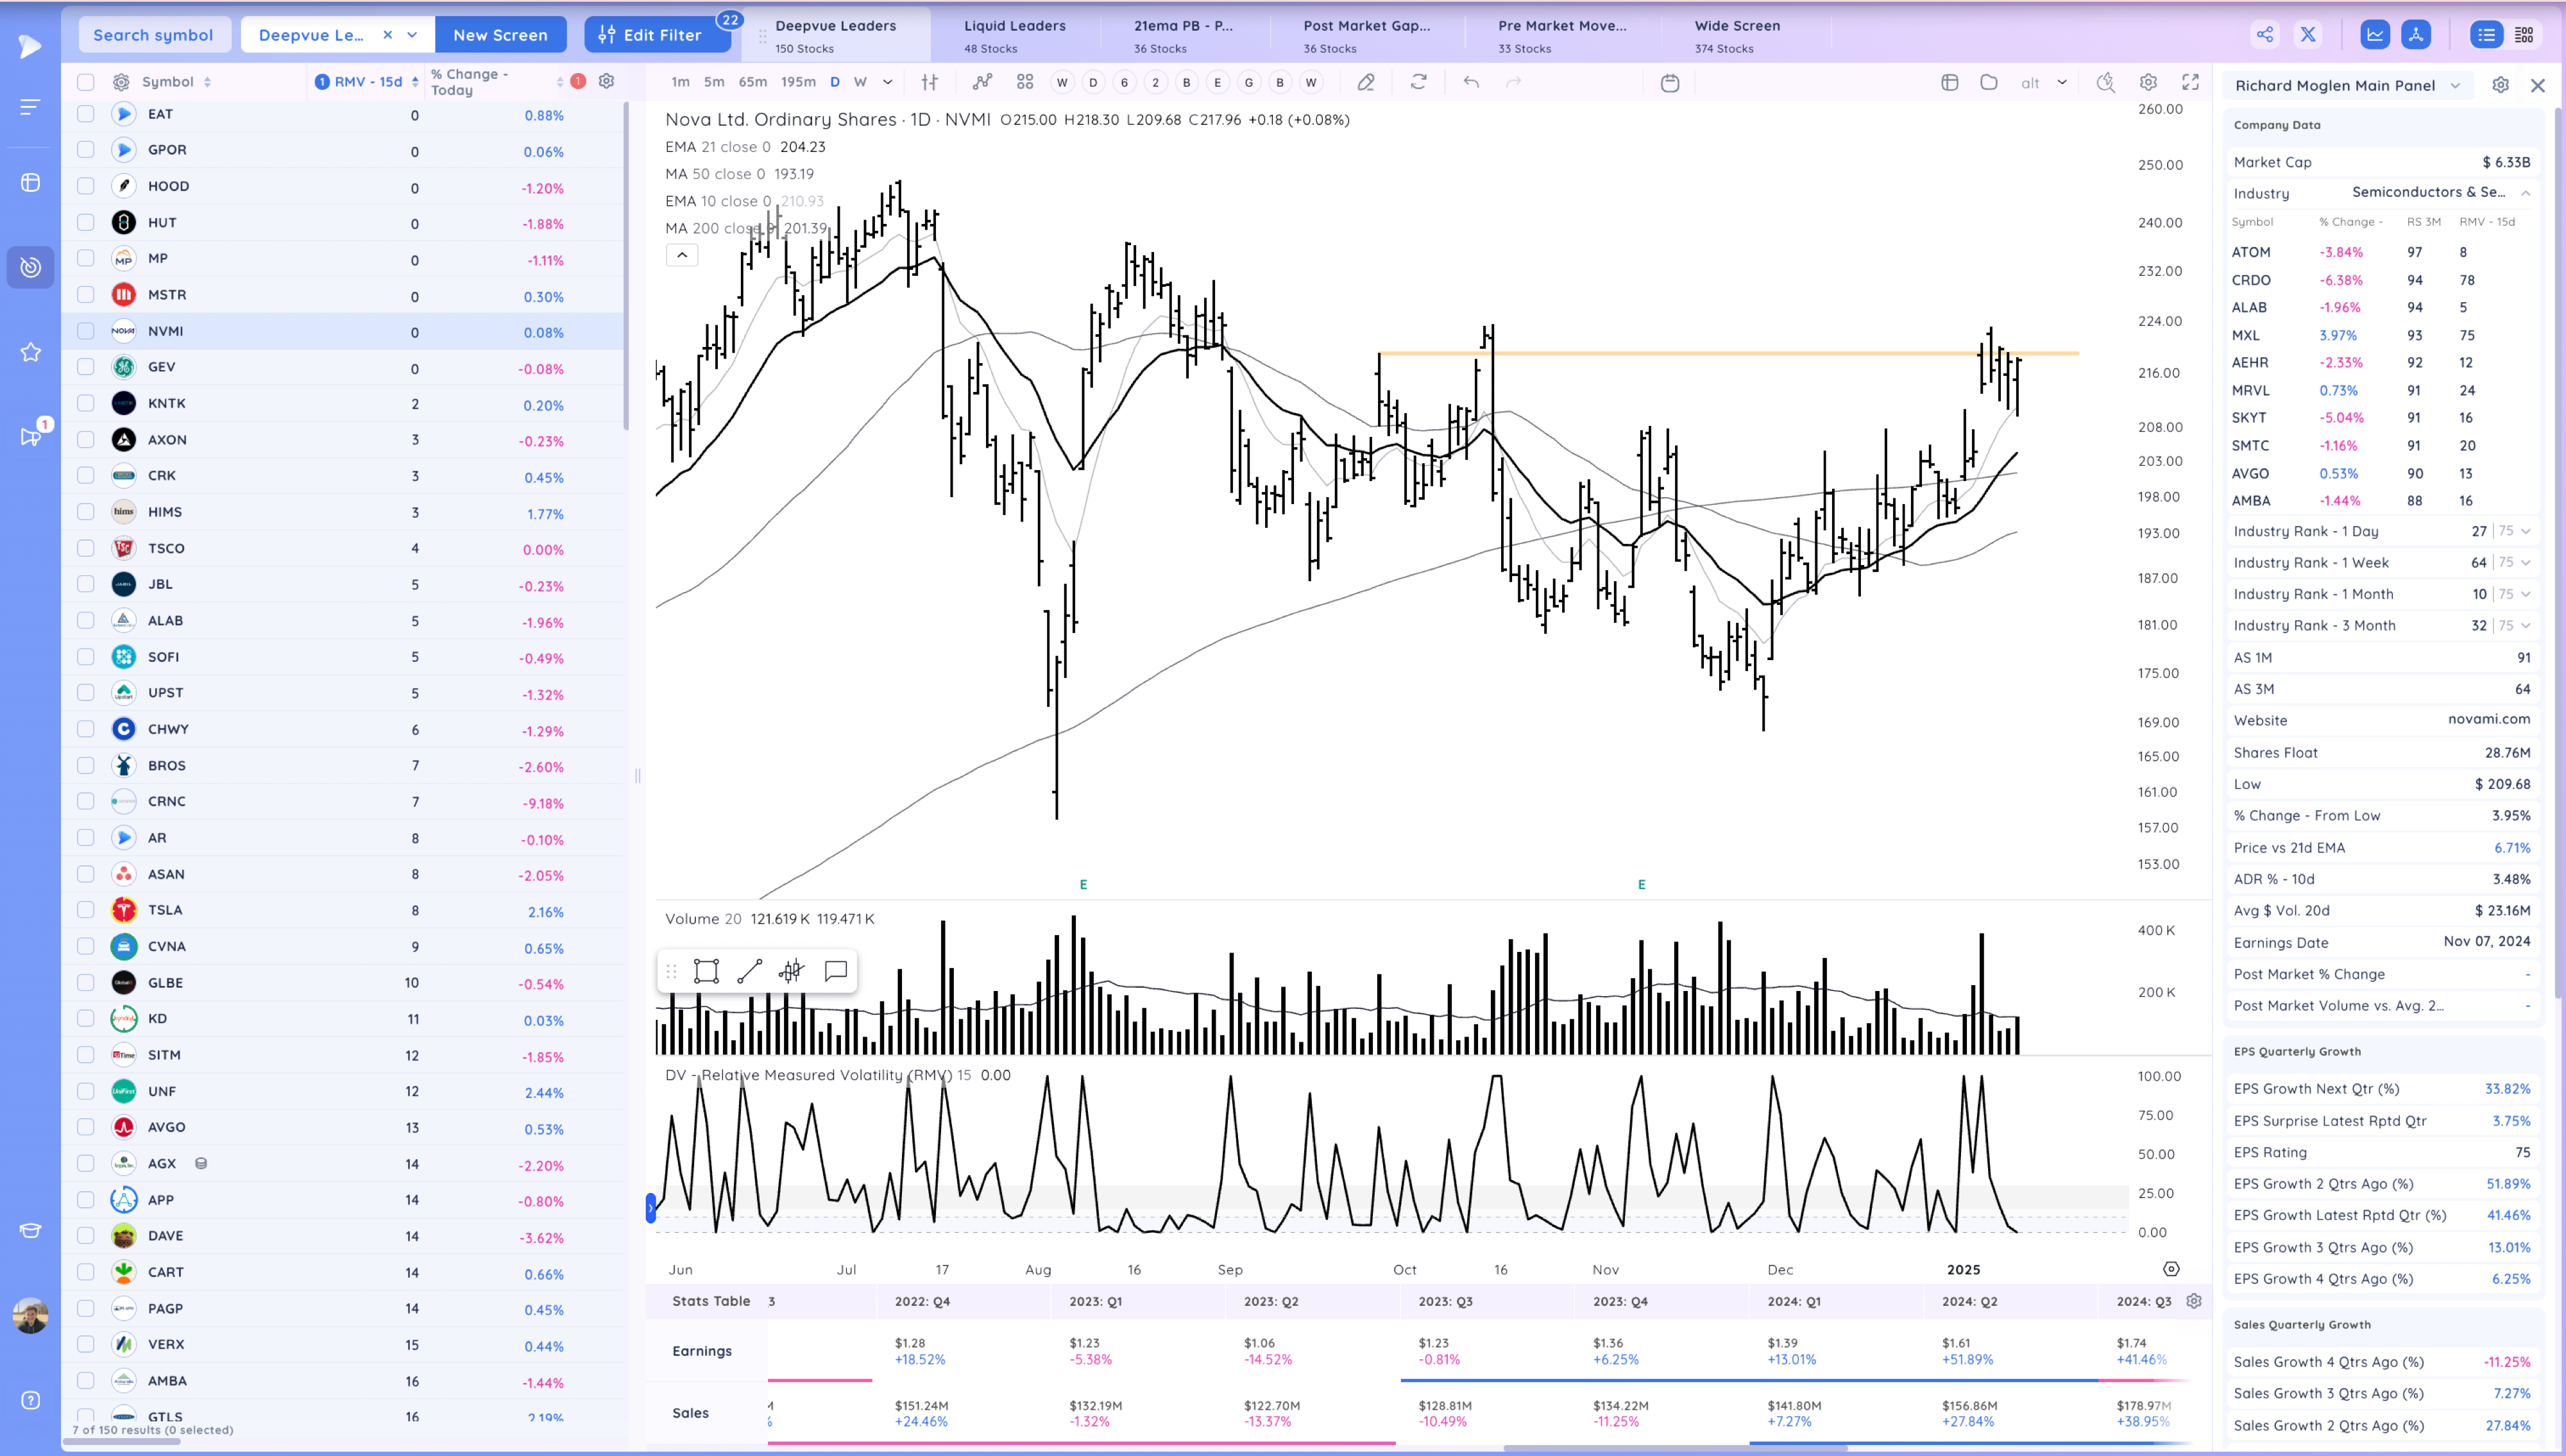Switch to list view layout
The width and height of the screenshot is (2566, 1456).
click(x=2486, y=35)
